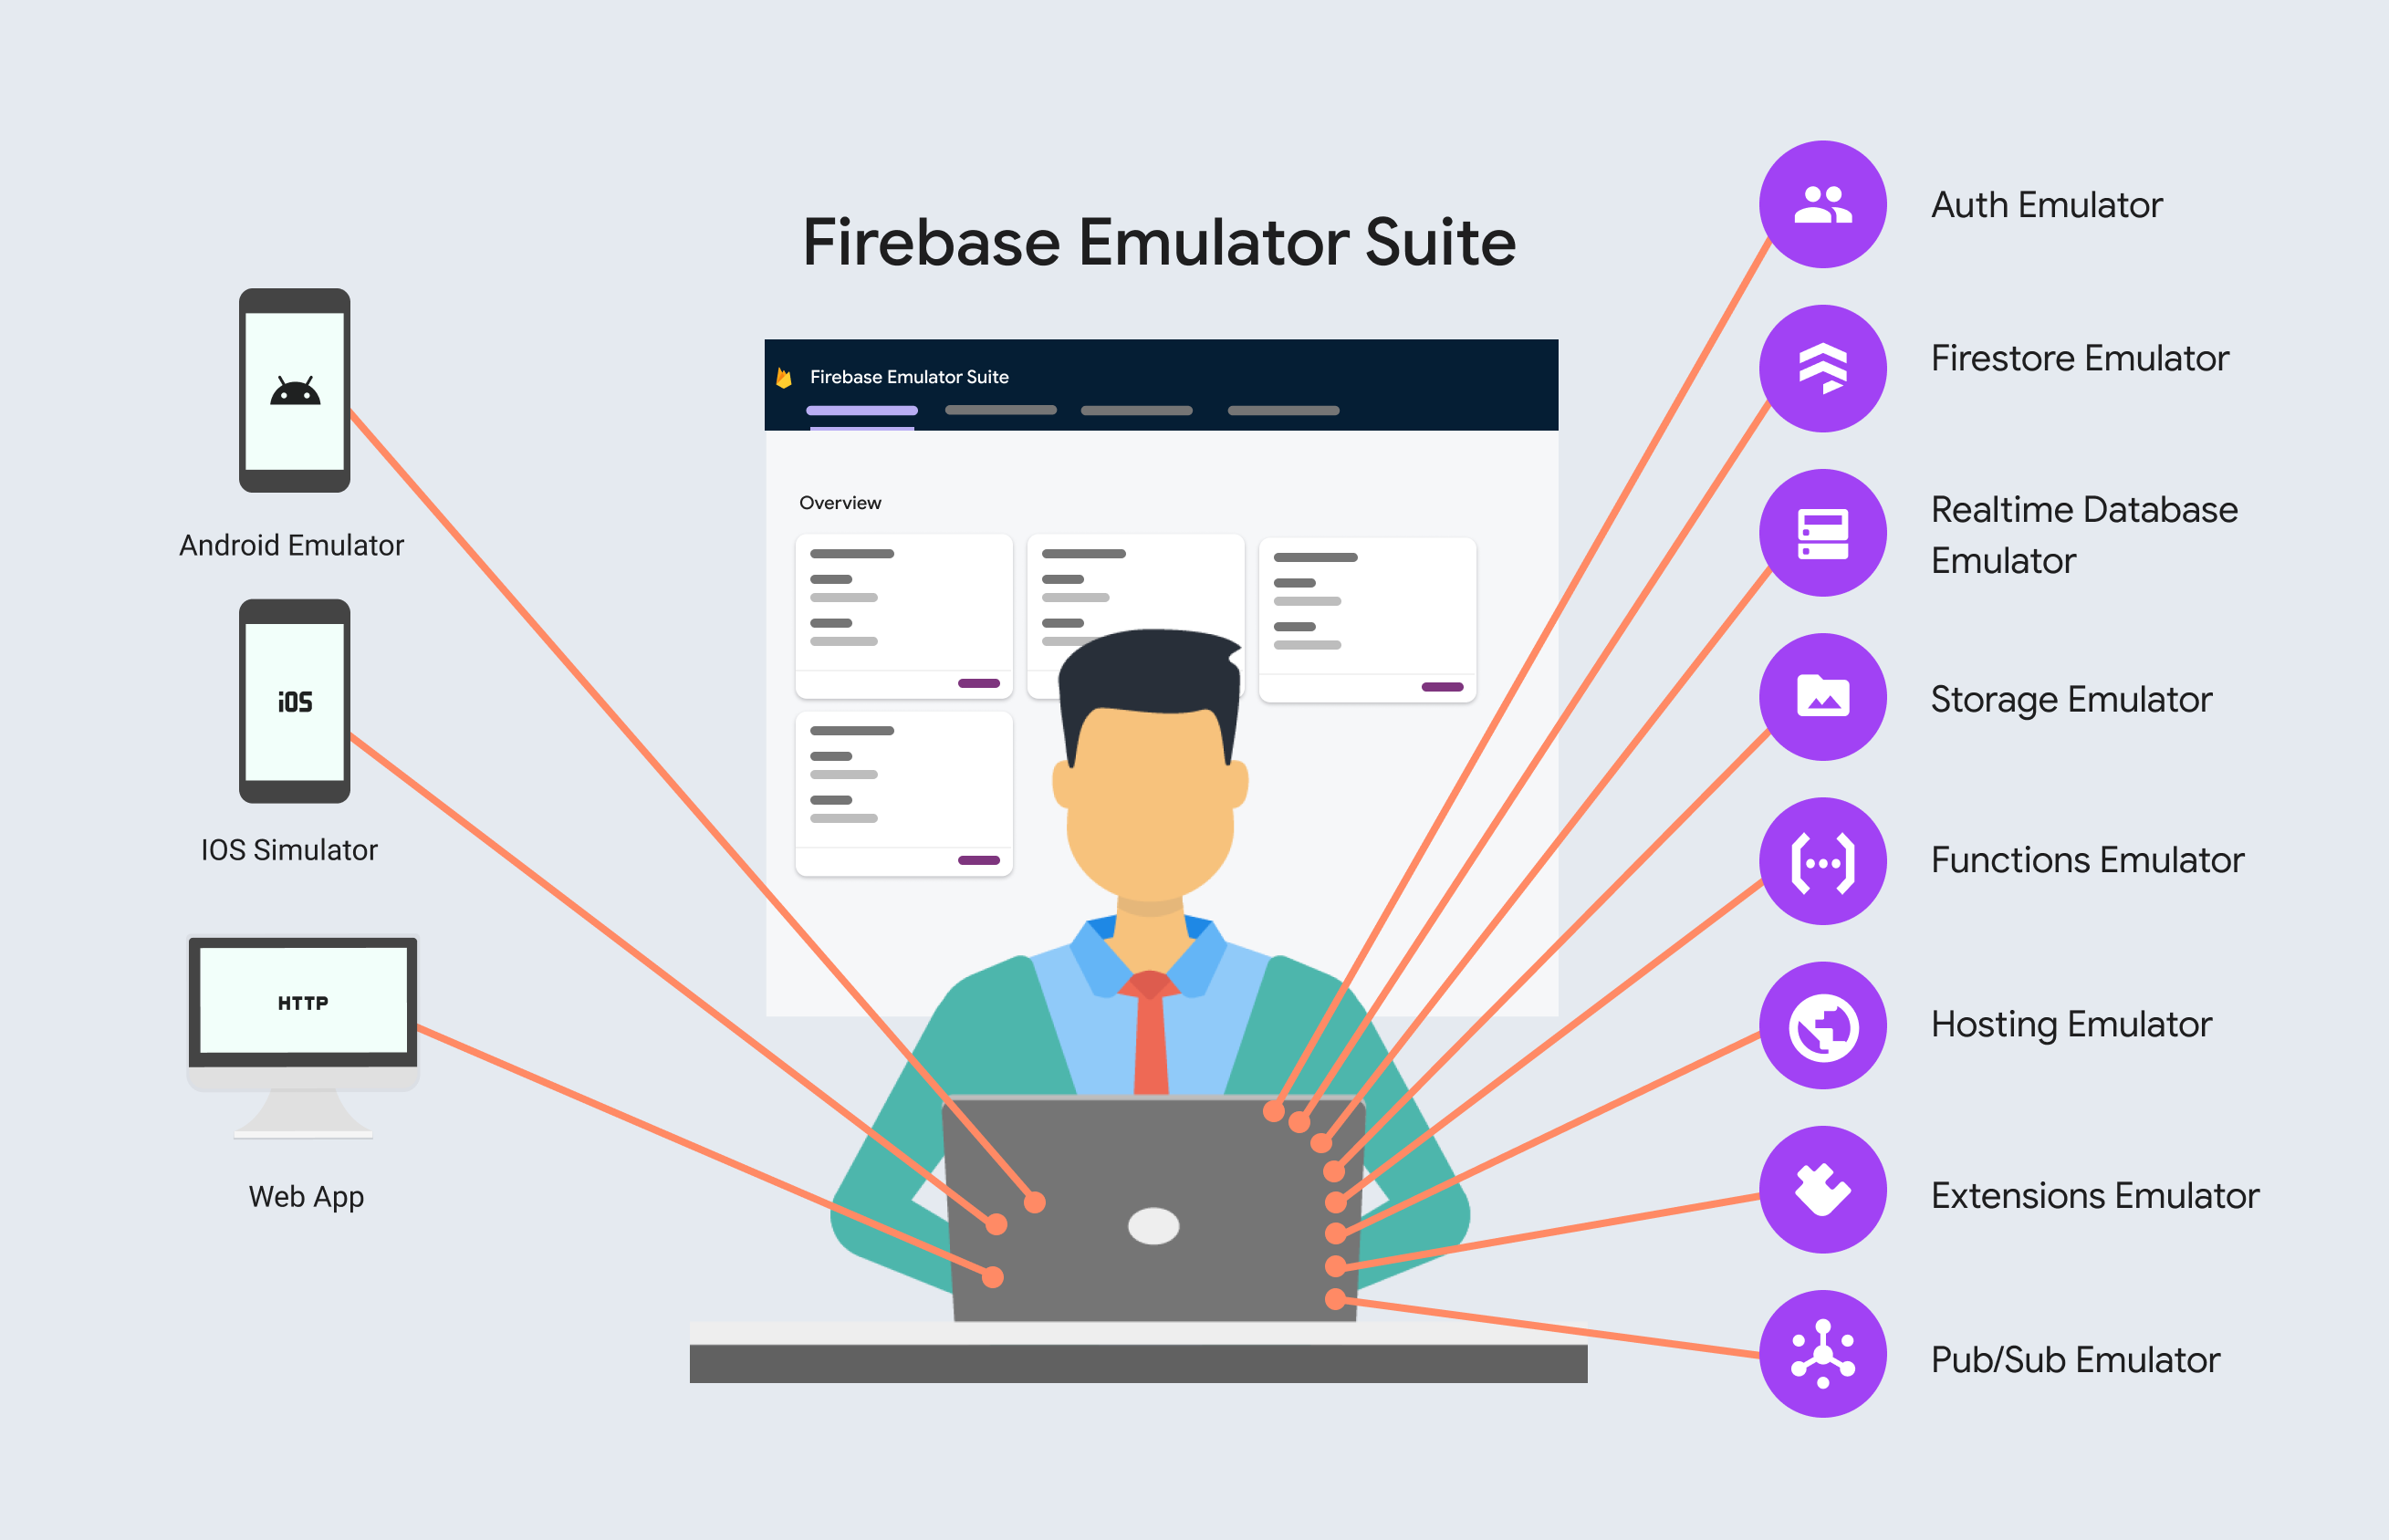The image size is (2389, 1540).
Task: Click the Firebase flame logo icon
Action: 780,370
